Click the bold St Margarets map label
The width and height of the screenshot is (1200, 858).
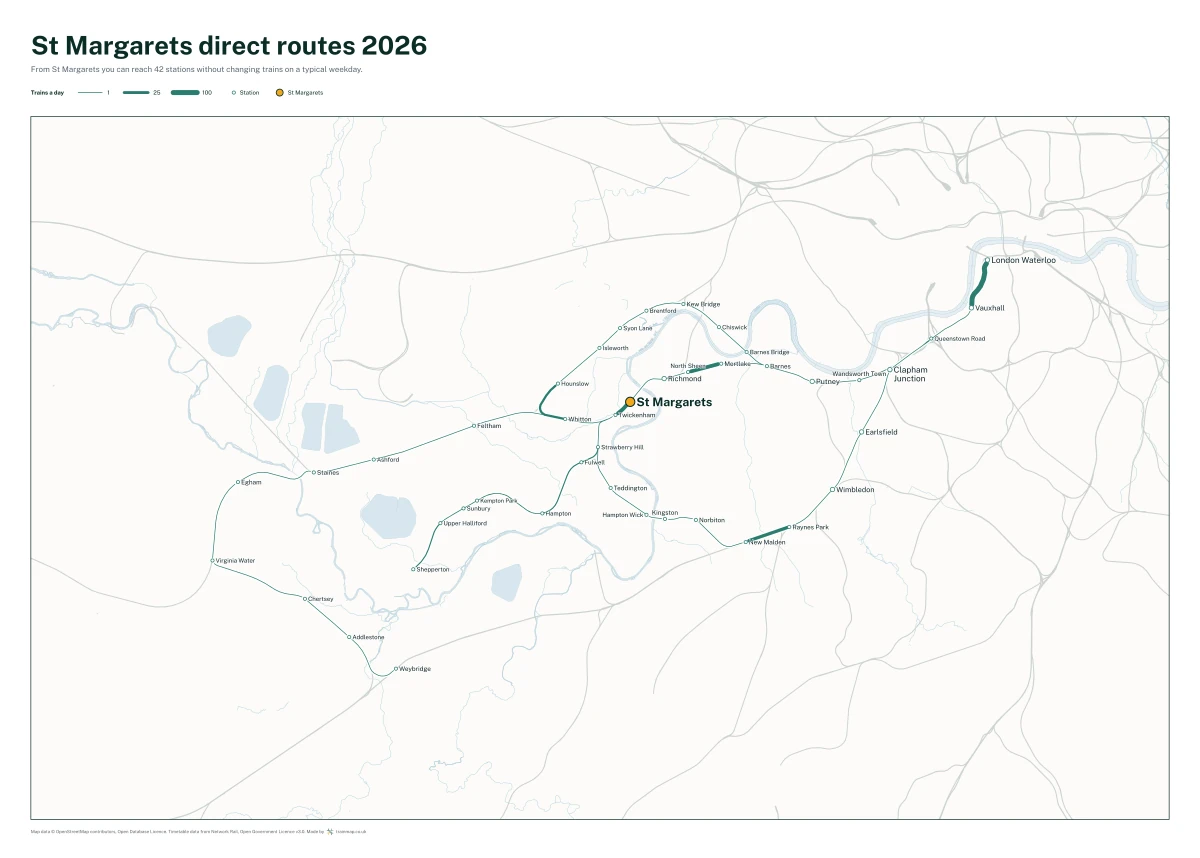674,402
